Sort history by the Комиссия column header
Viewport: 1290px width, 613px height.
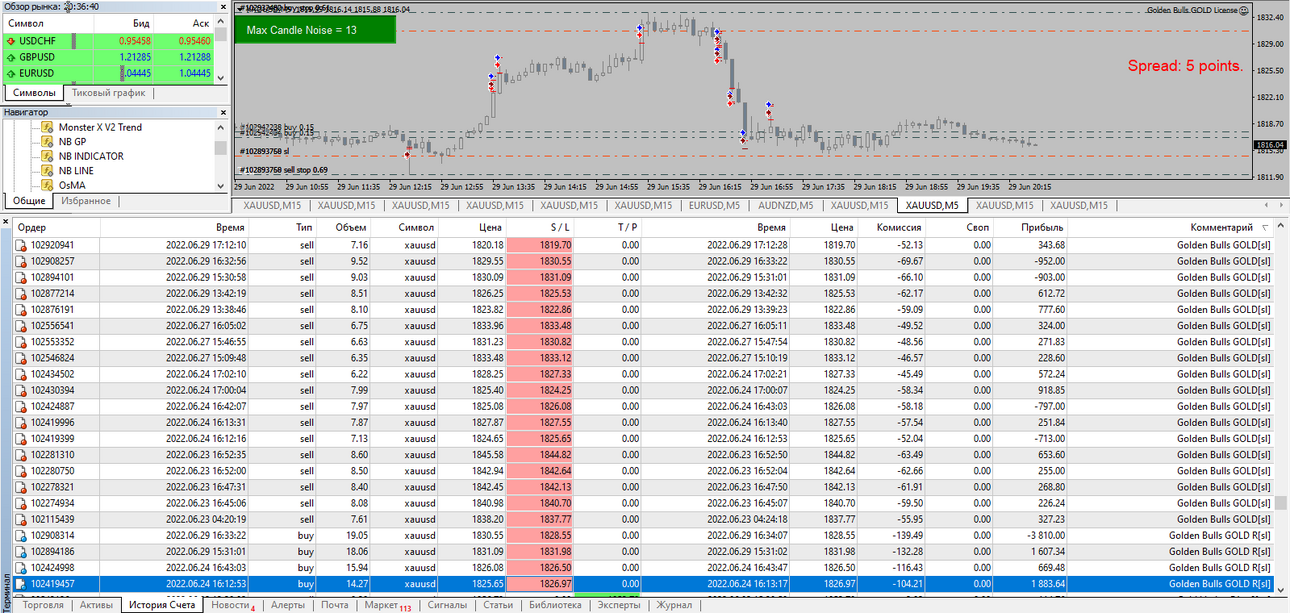pyautogui.click(x=892, y=228)
